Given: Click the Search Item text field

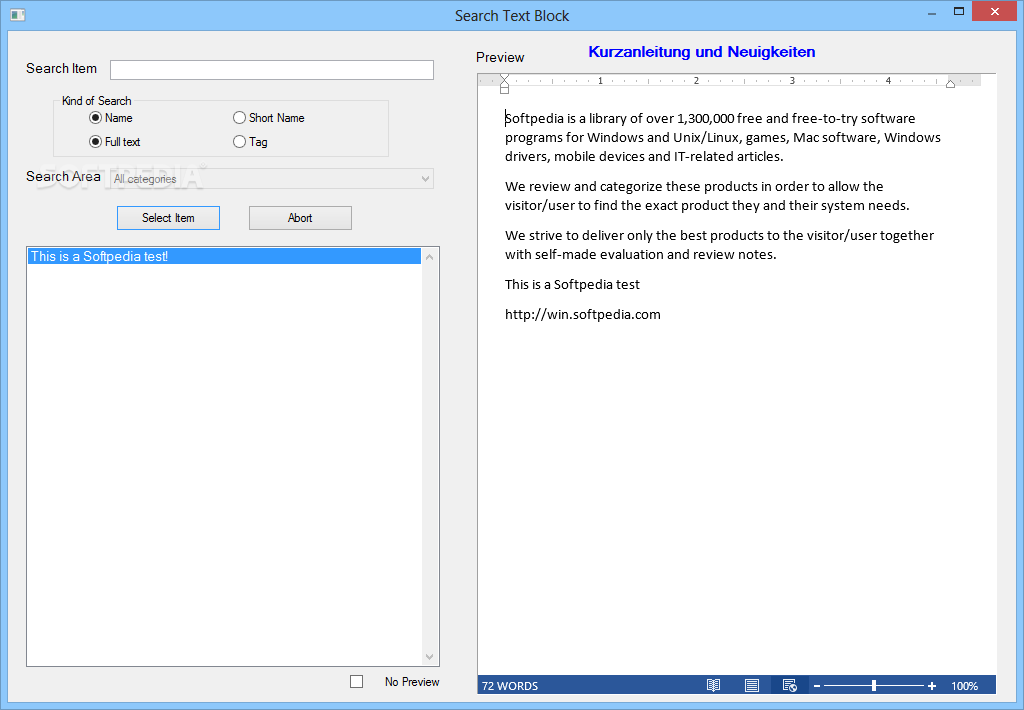Looking at the screenshot, I should pyautogui.click(x=272, y=70).
